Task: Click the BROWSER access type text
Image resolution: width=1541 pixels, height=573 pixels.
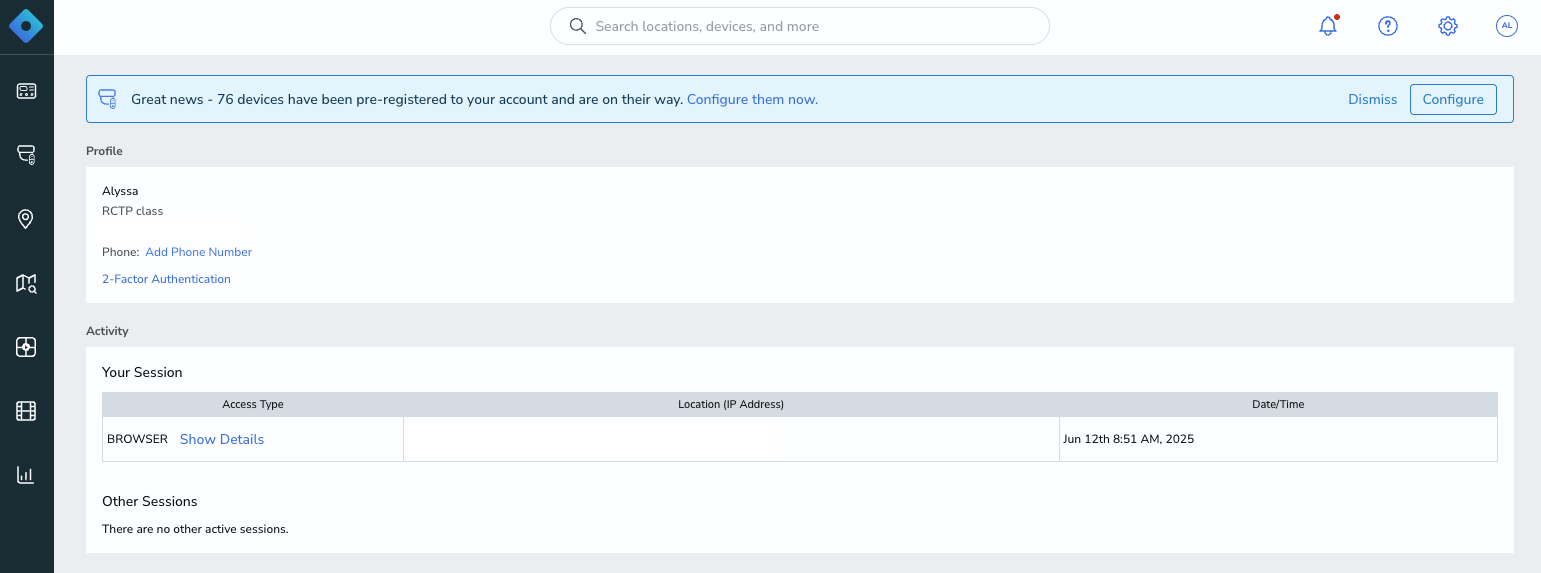Action: coord(137,439)
